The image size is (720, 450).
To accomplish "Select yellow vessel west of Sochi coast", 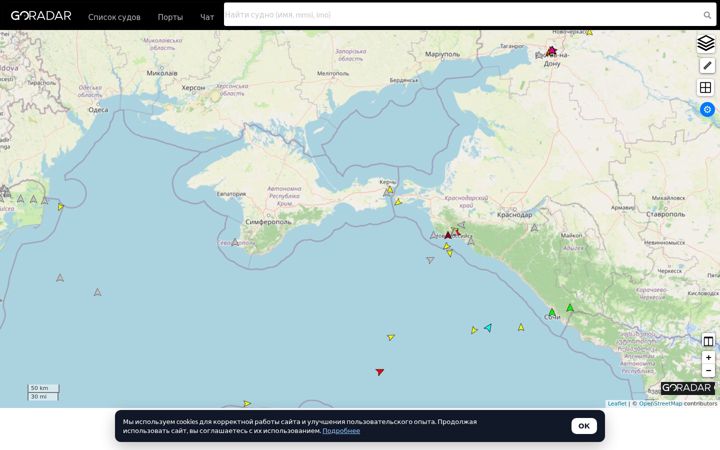I will point(521,327).
